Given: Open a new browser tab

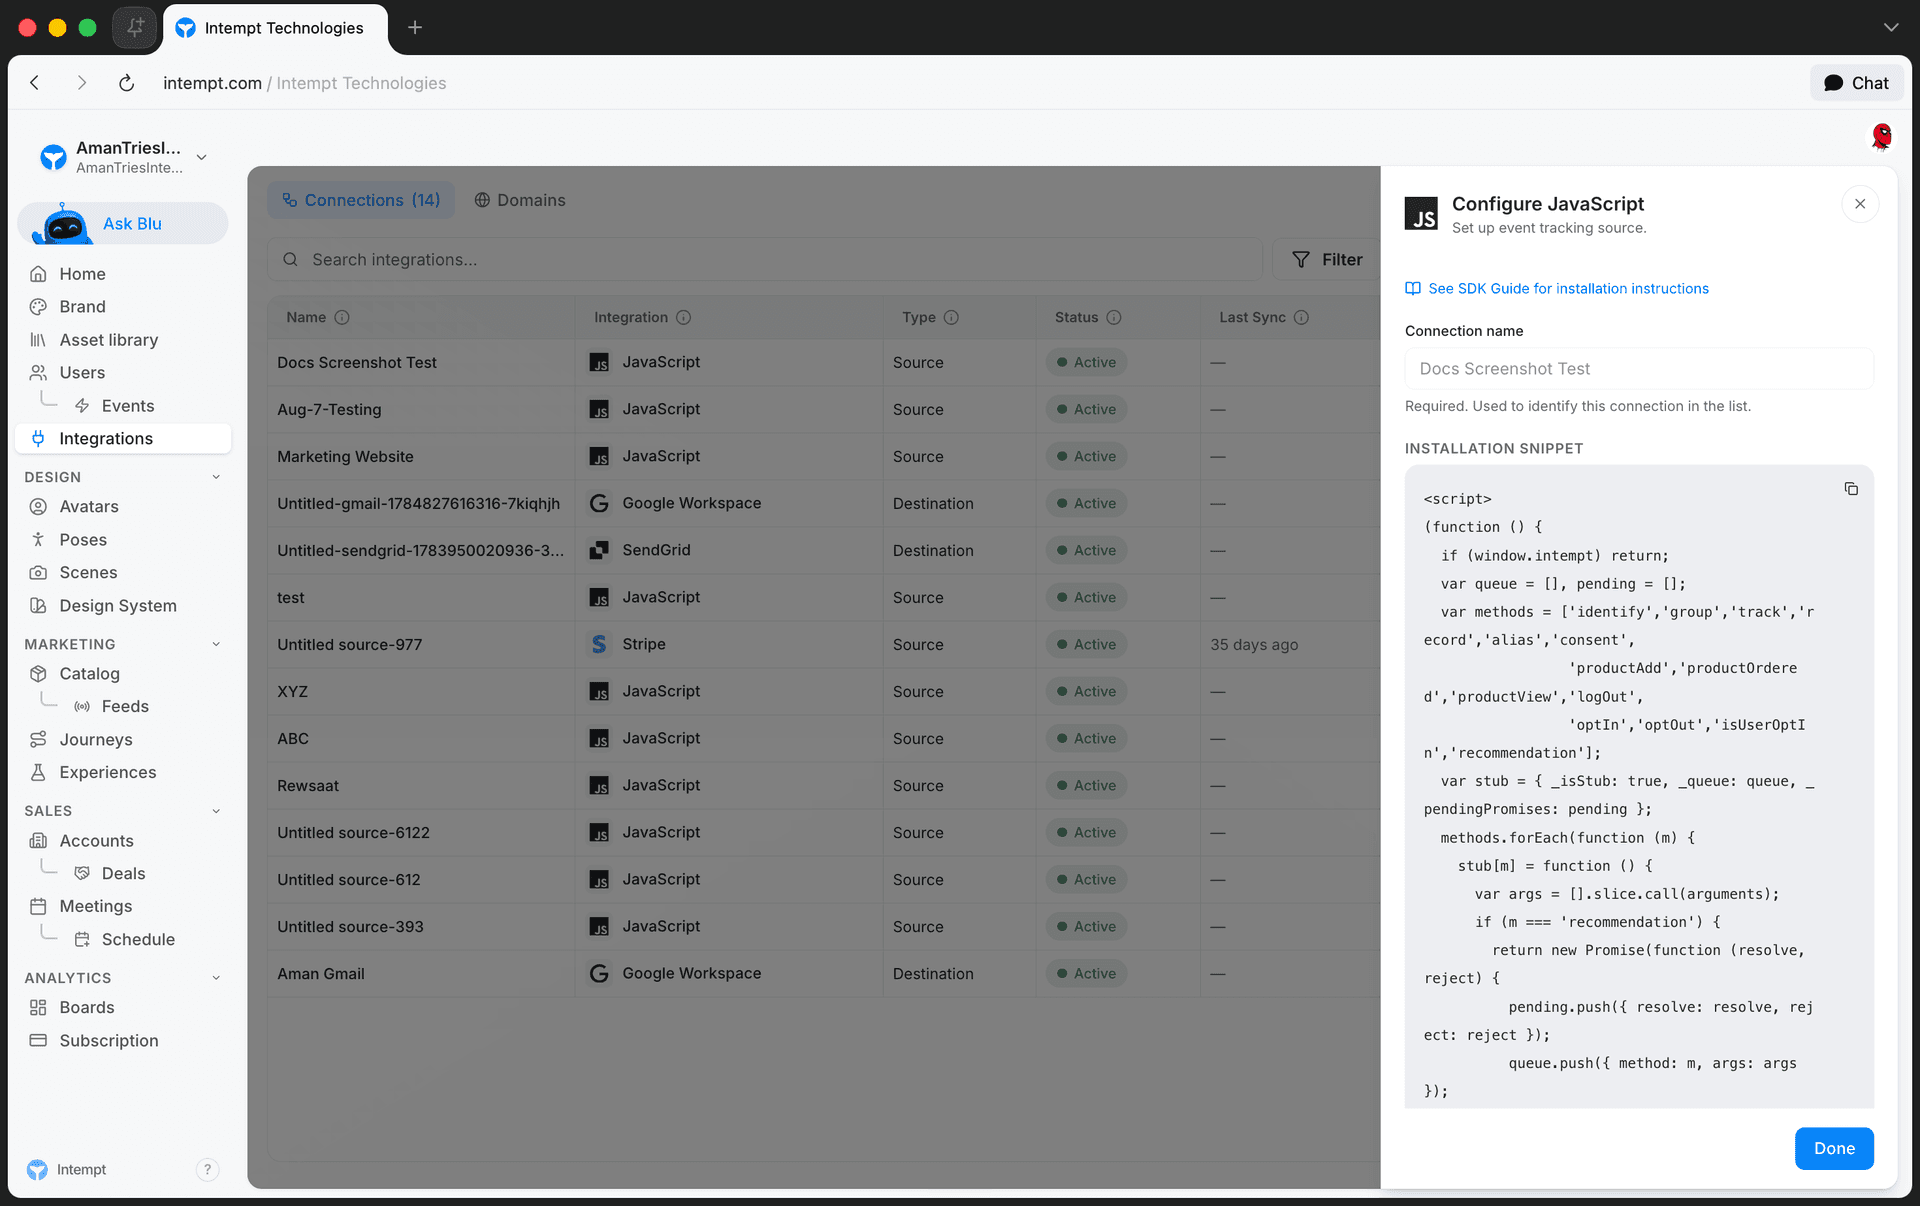Looking at the screenshot, I should [415, 27].
